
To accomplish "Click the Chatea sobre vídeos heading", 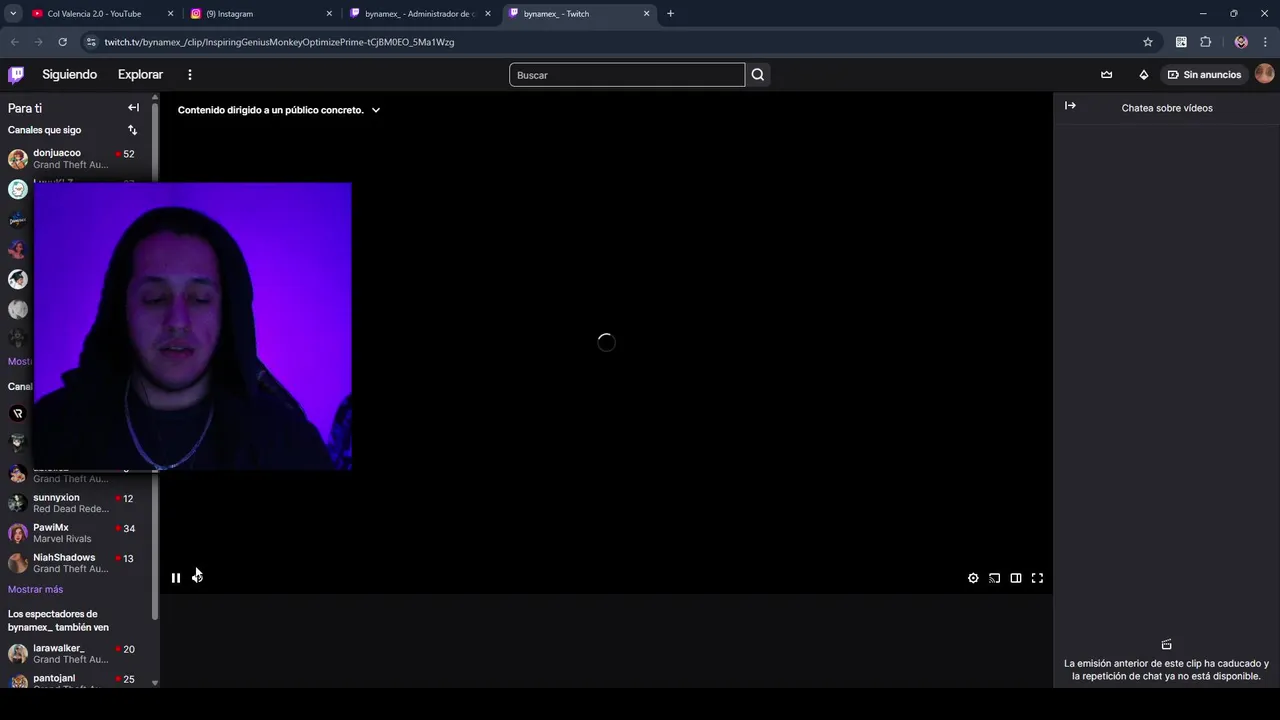I will pos(1167,108).
